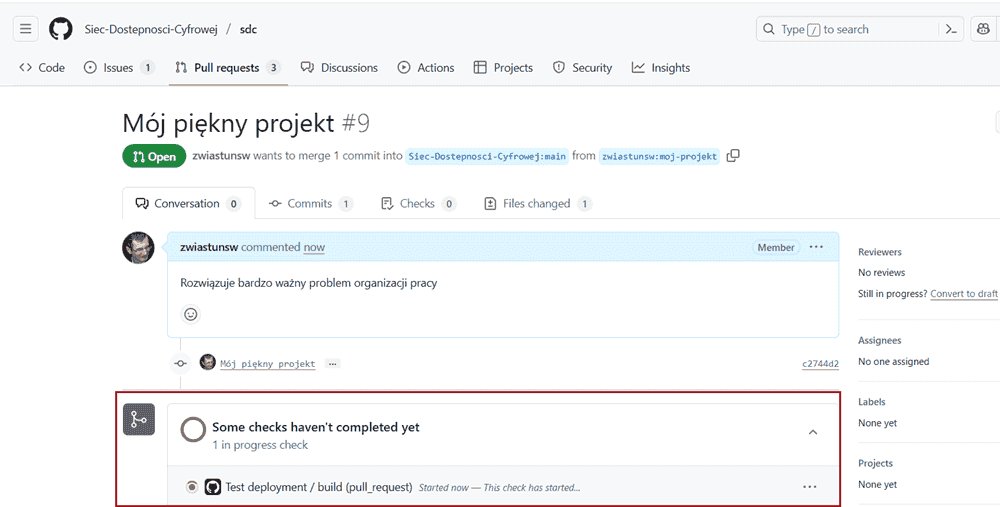Screen dimensions: 1000x507
Task: Open Siec-Dostepnosci-Cyfrowej organization link
Action: tap(150, 29)
